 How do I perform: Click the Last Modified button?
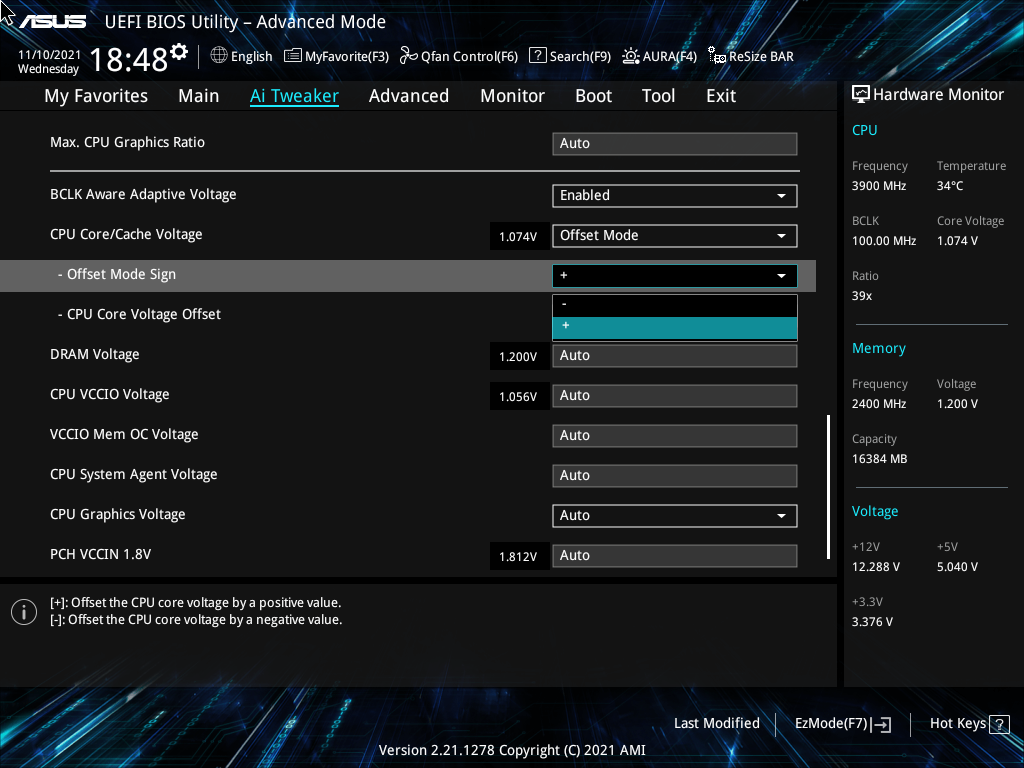tap(716, 724)
